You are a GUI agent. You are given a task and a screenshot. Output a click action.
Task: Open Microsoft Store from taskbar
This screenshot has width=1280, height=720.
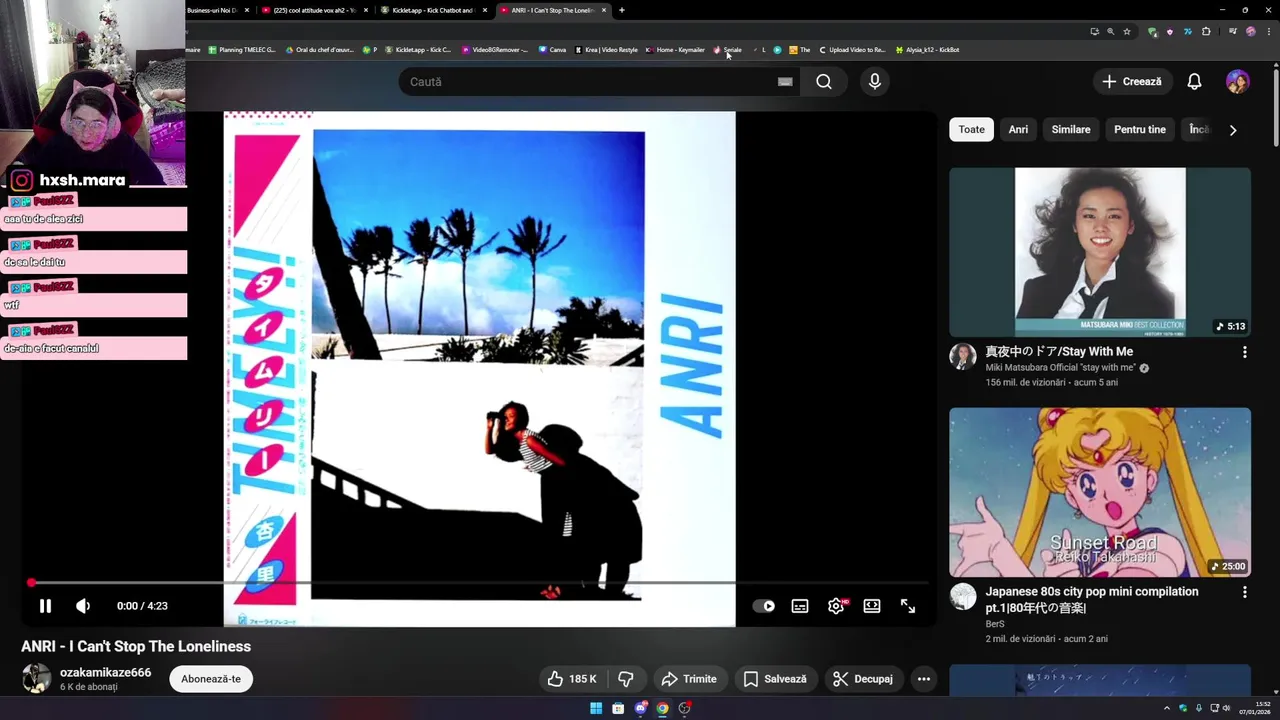coord(618,708)
